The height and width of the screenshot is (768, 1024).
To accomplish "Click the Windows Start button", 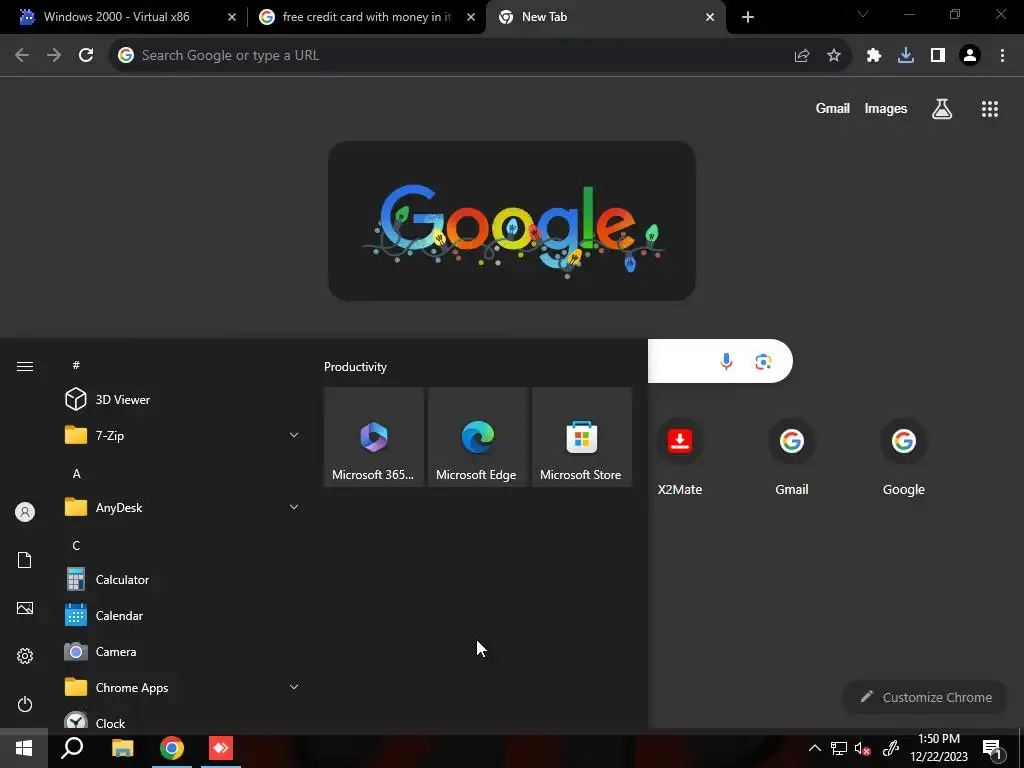I will click(24, 748).
